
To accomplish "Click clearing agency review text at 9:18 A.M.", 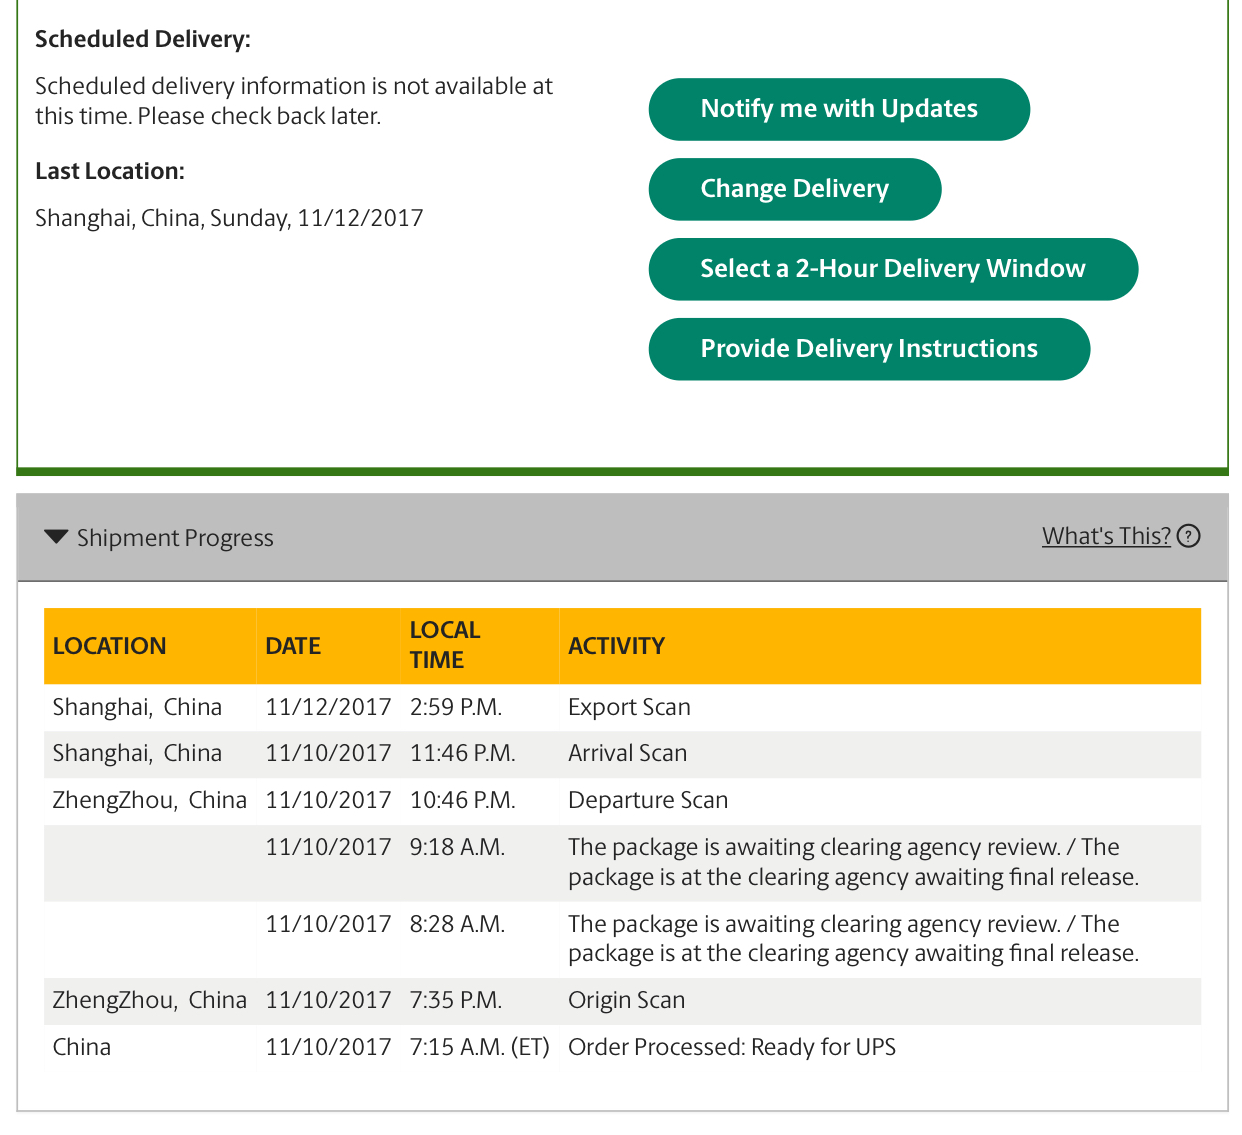I will pos(853,862).
